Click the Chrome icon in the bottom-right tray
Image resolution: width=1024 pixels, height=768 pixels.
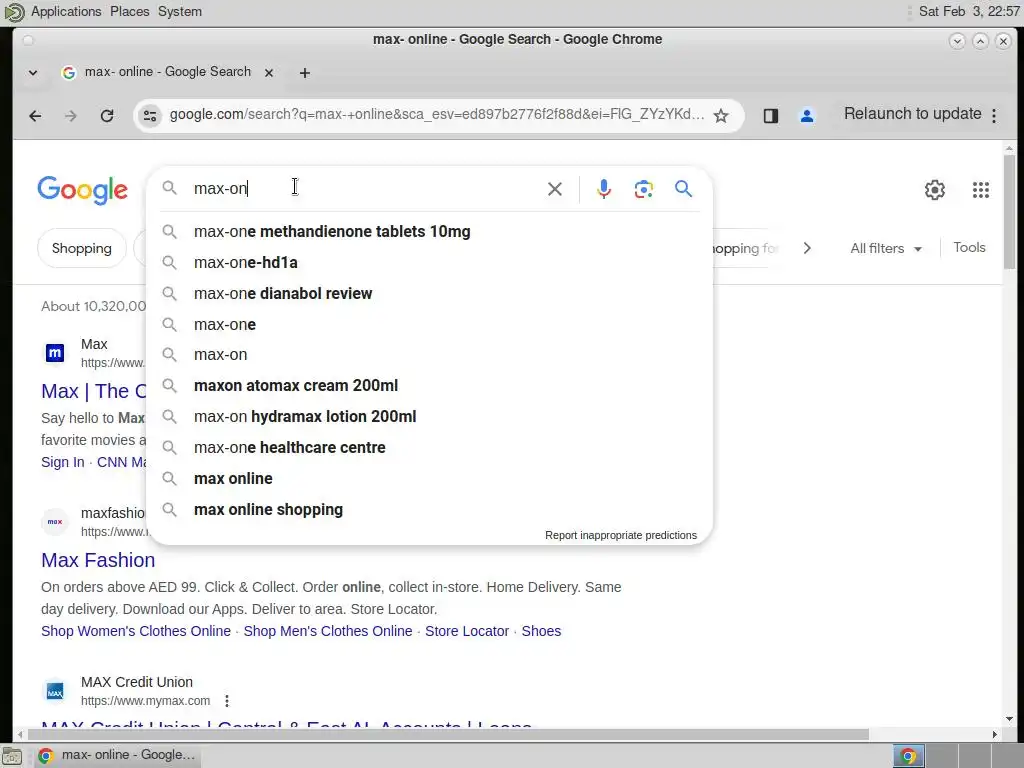pos(908,756)
